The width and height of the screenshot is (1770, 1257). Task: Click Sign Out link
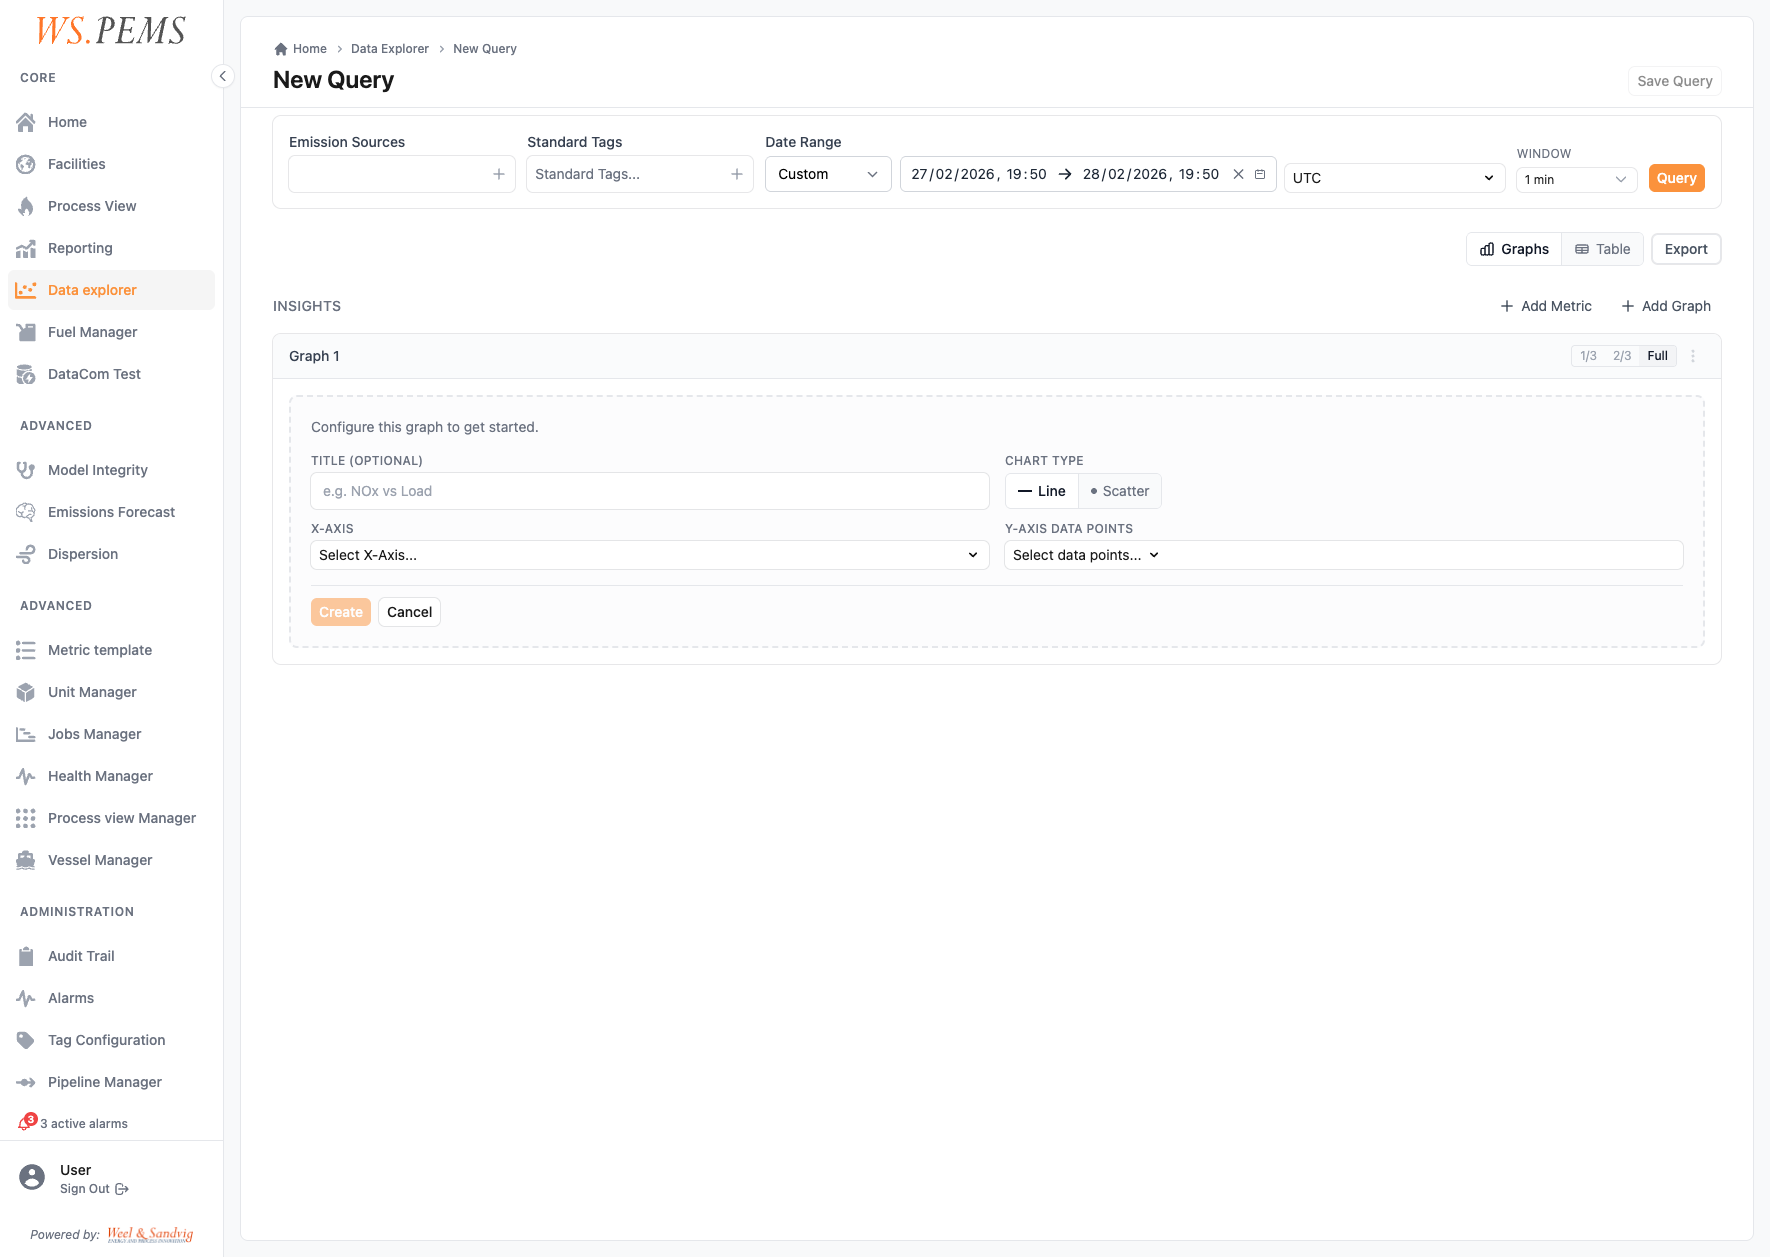(94, 1189)
